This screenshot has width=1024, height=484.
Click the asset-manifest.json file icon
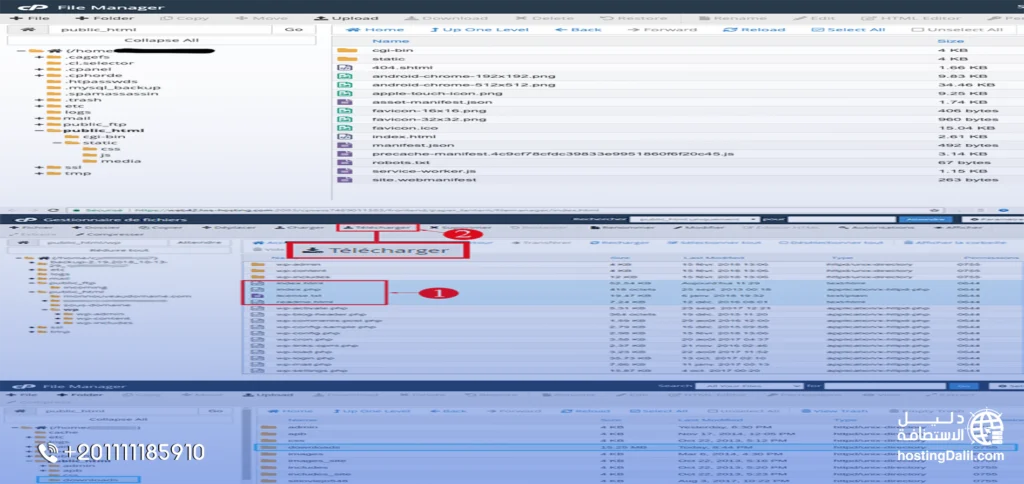pos(345,102)
